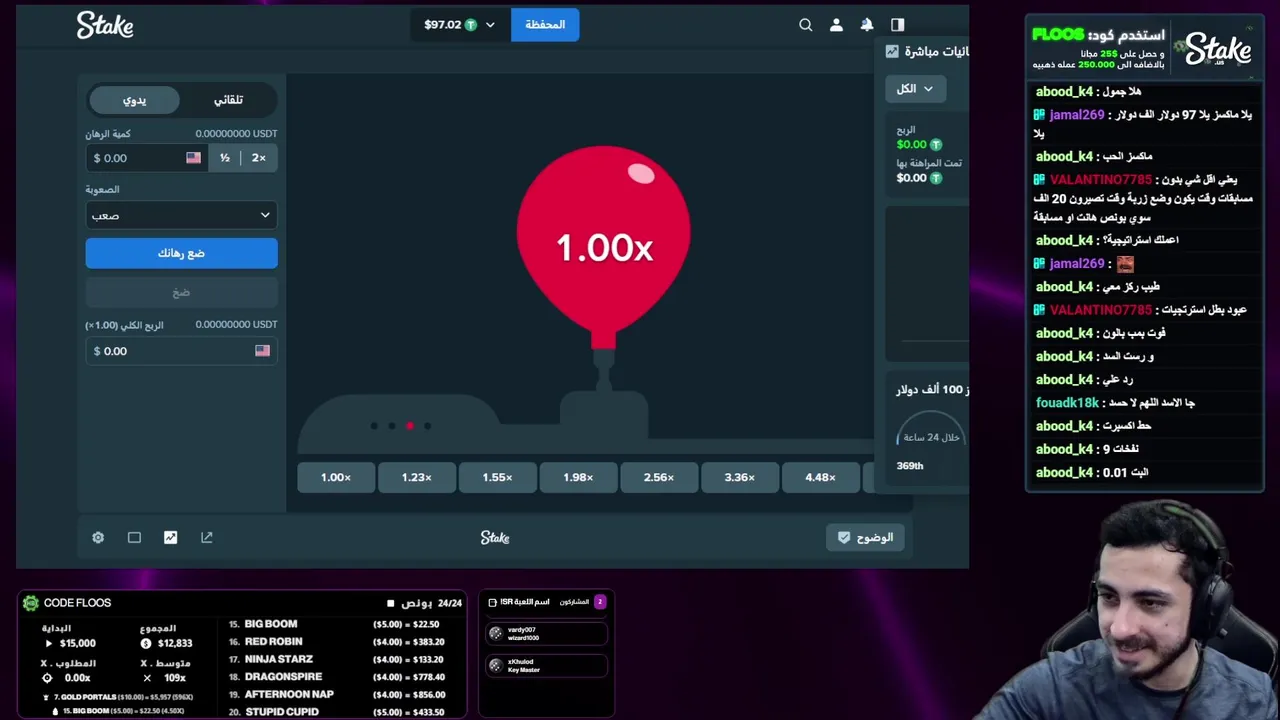Viewport: 1280px width, 720px height.
Task: Open the notifications bell
Action: (867, 25)
